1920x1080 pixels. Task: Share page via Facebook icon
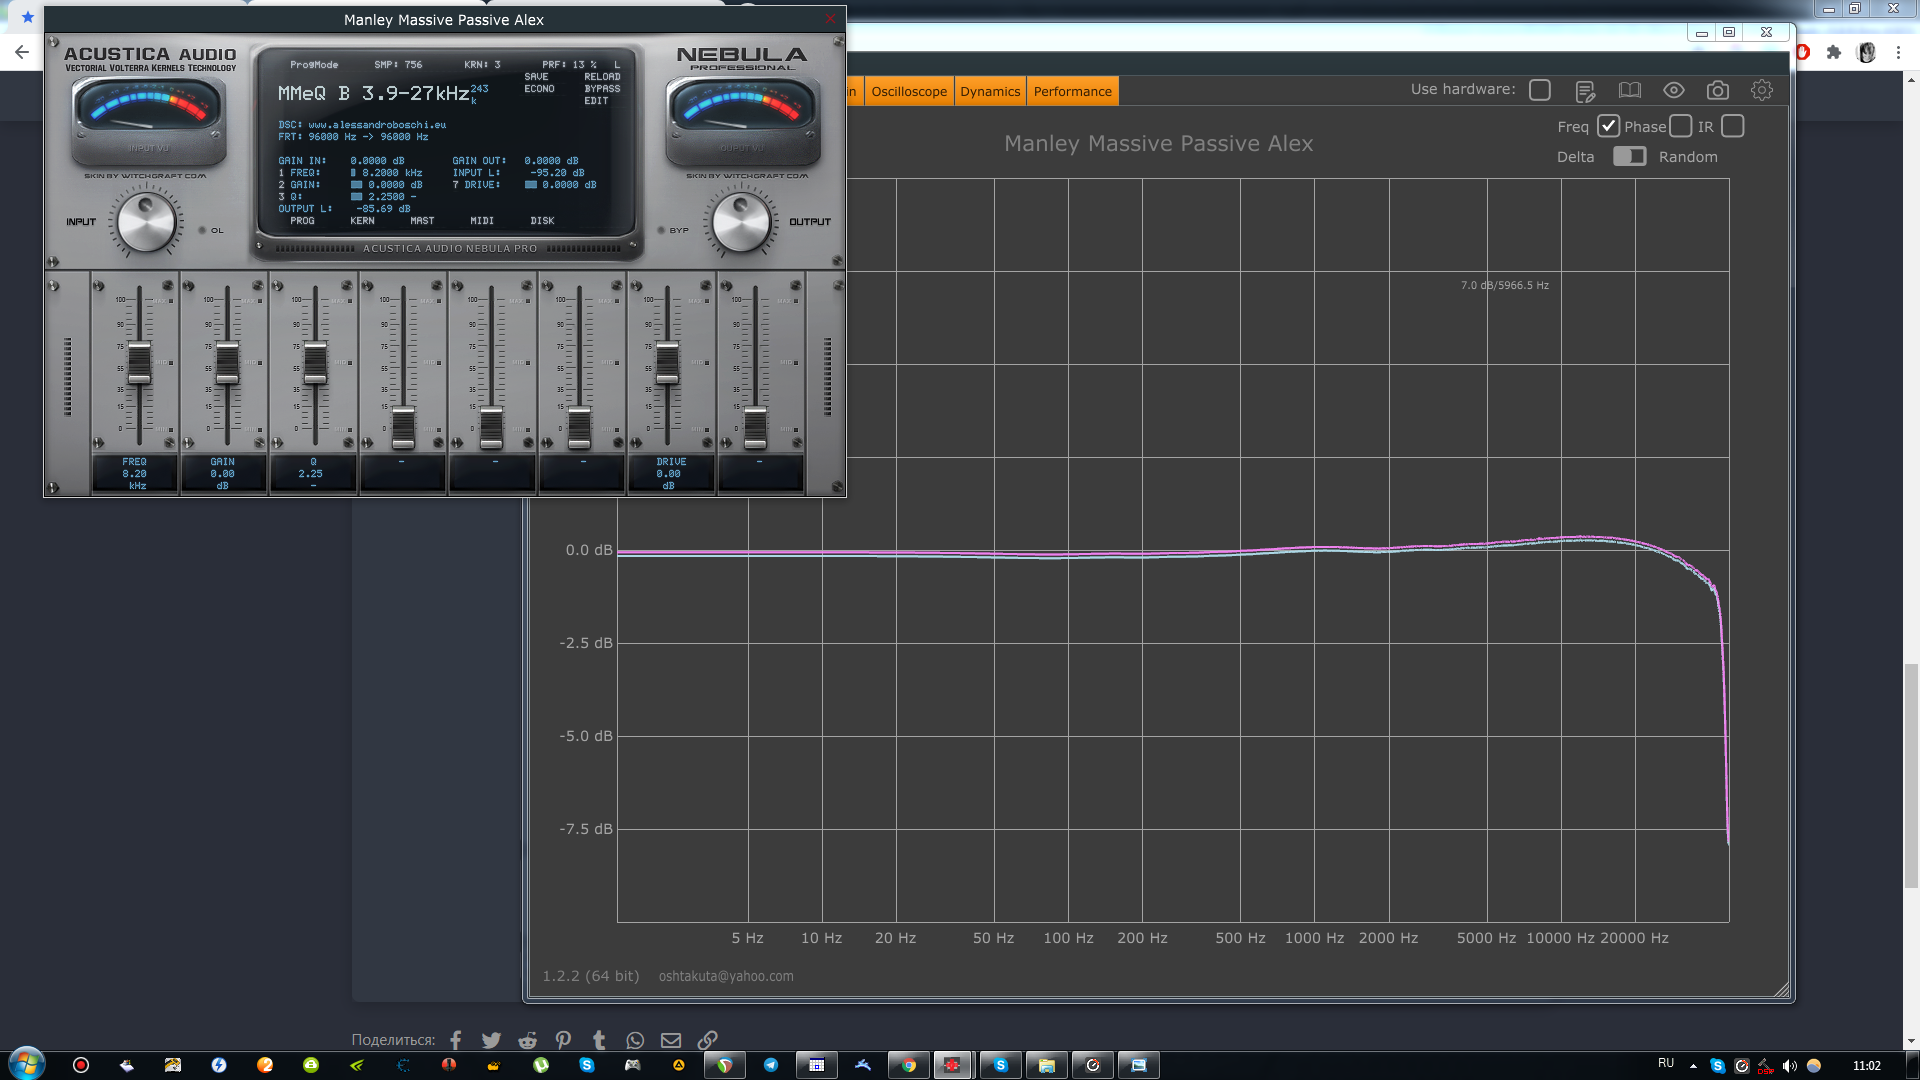(456, 1040)
